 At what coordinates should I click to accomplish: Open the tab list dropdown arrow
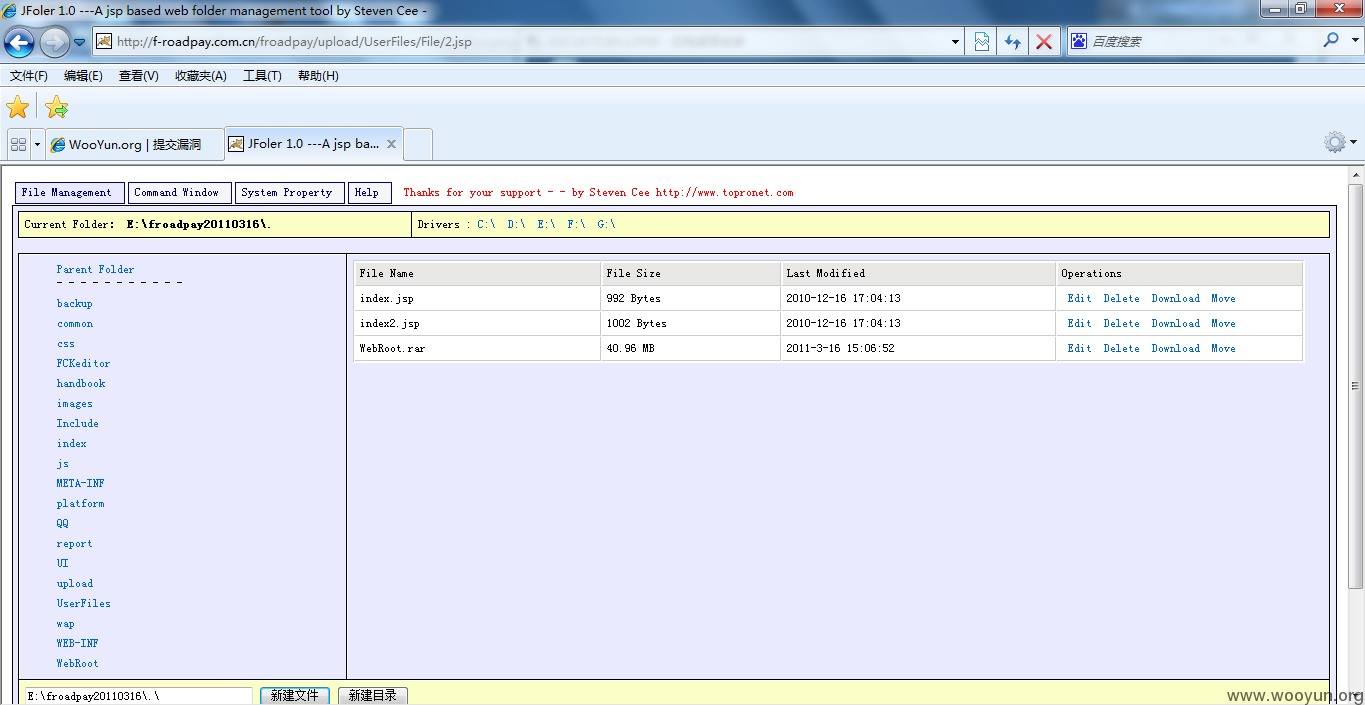pos(37,144)
